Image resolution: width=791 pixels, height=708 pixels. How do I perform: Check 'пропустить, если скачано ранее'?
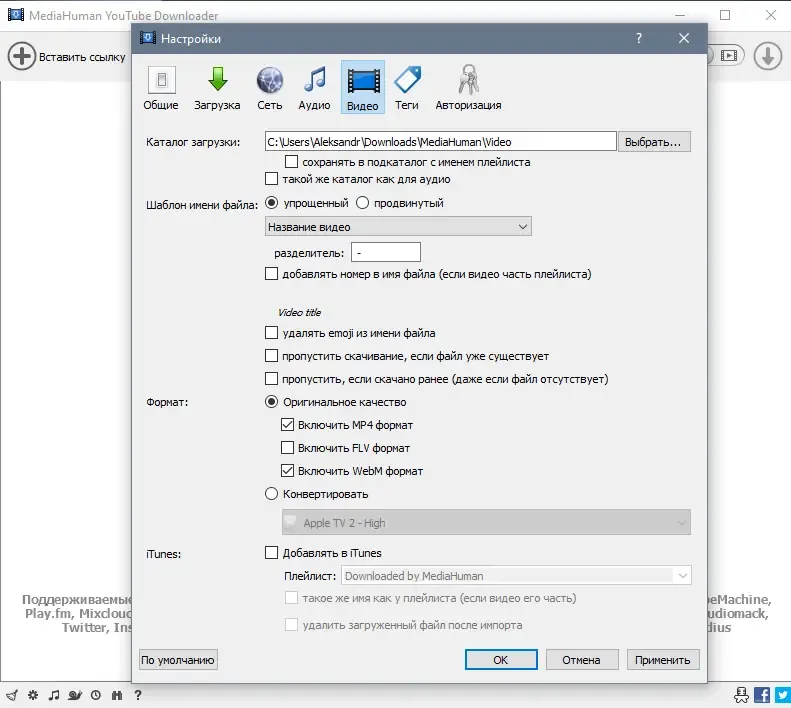pos(271,378)
